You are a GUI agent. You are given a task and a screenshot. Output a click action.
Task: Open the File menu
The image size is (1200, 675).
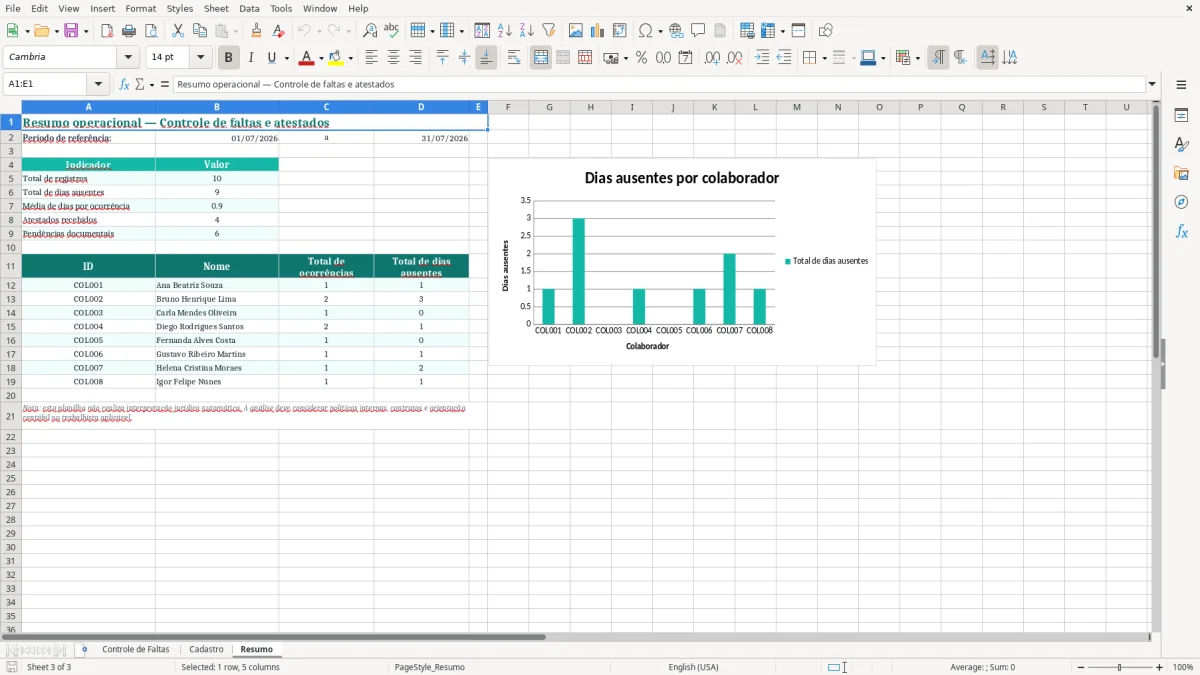click(x=13, y=8)
